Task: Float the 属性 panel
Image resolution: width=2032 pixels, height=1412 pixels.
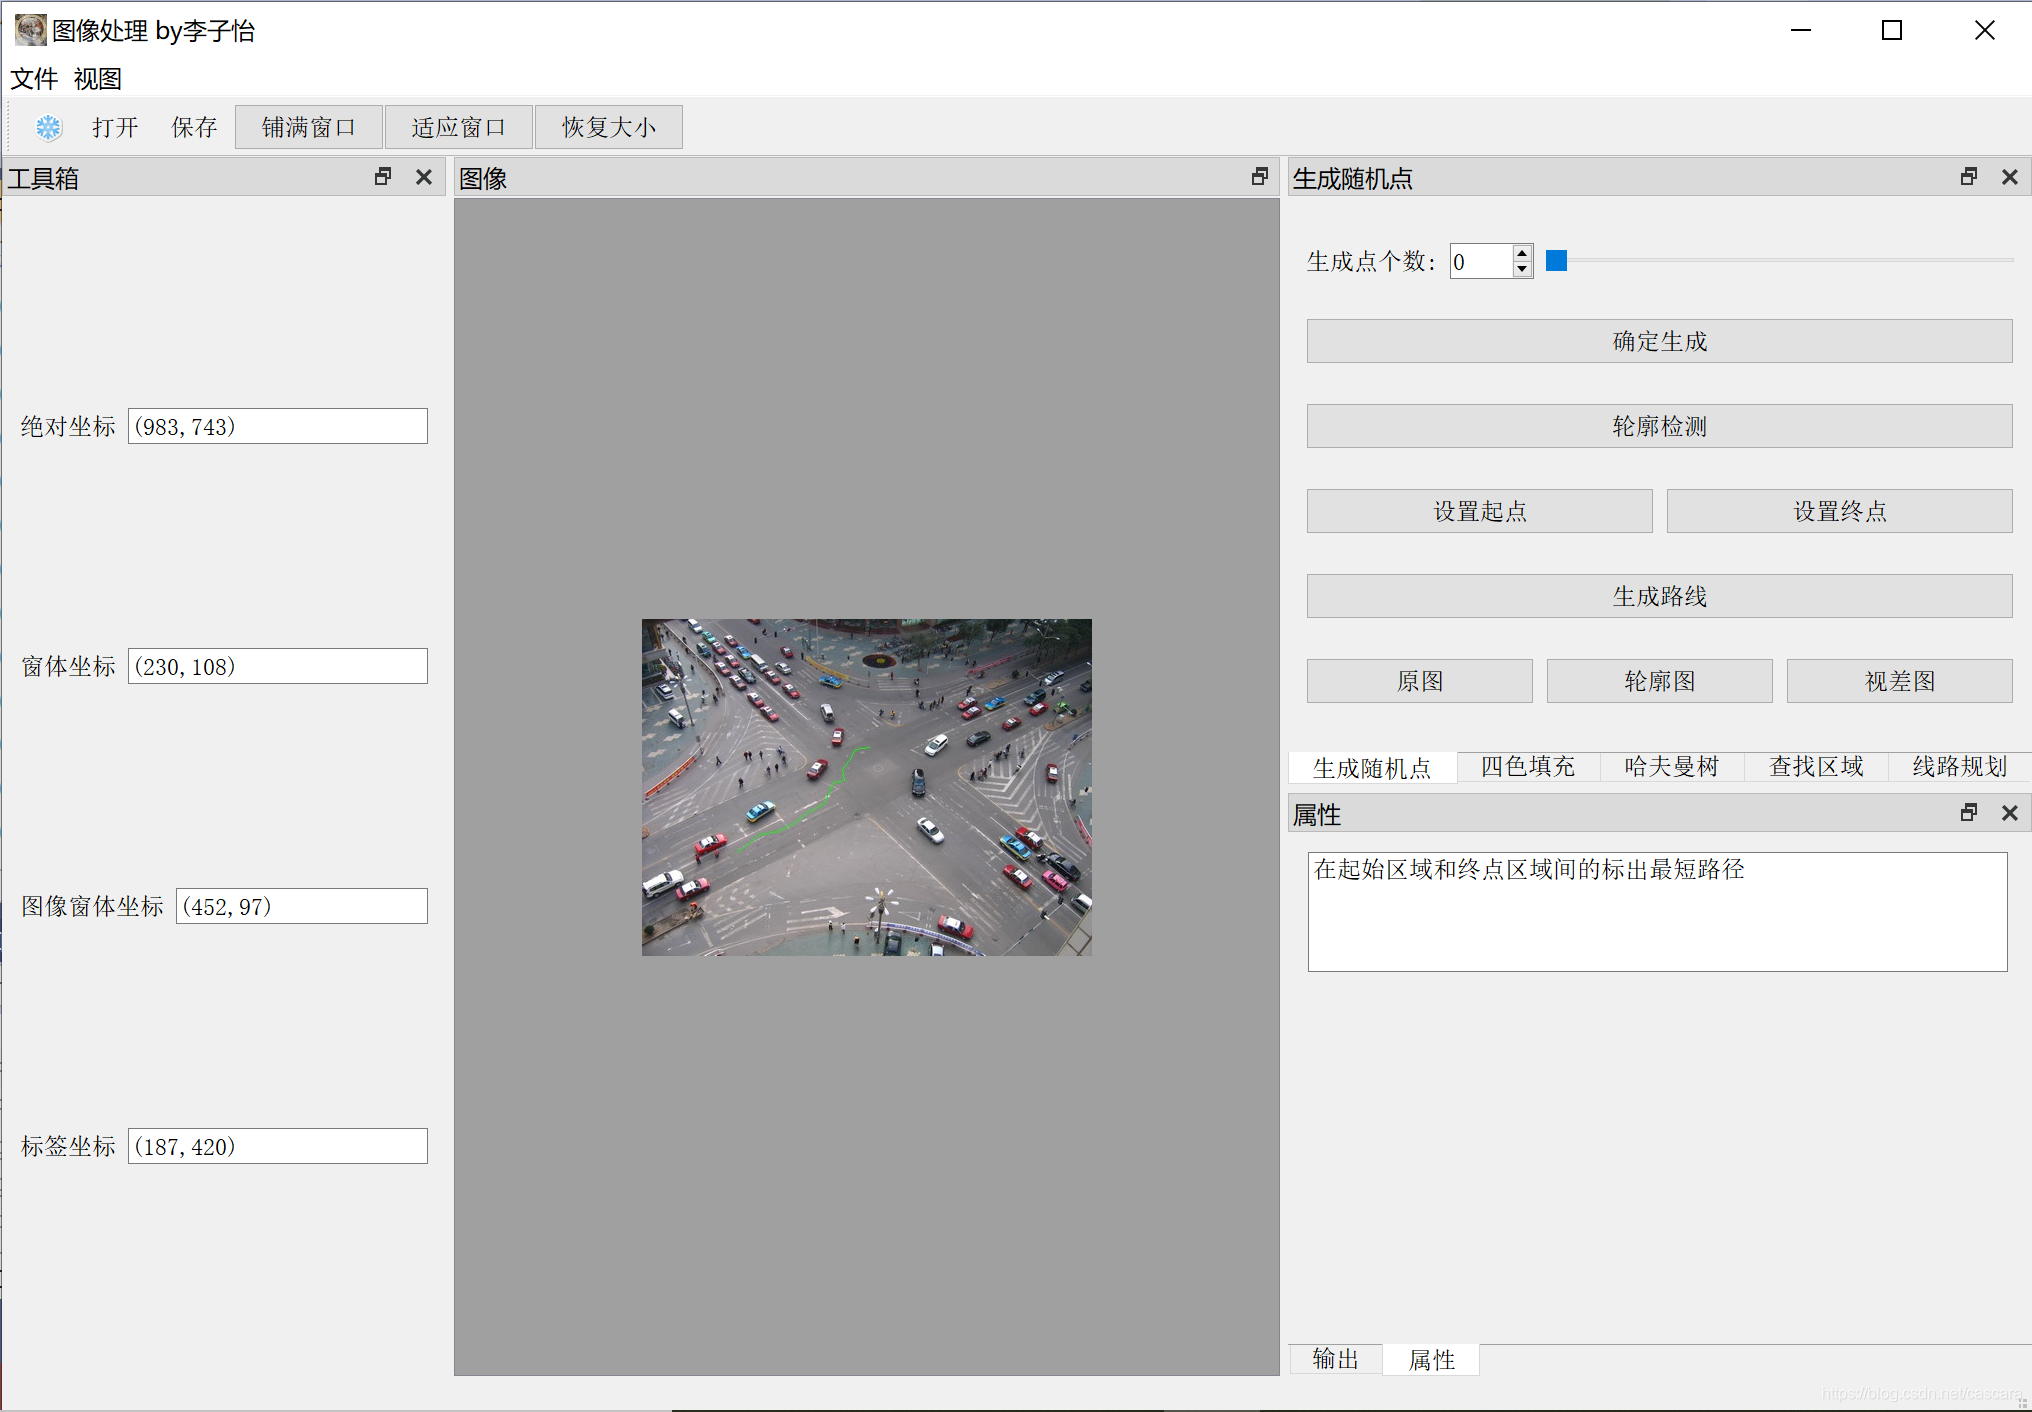Action: click(x=1969, y=813)
